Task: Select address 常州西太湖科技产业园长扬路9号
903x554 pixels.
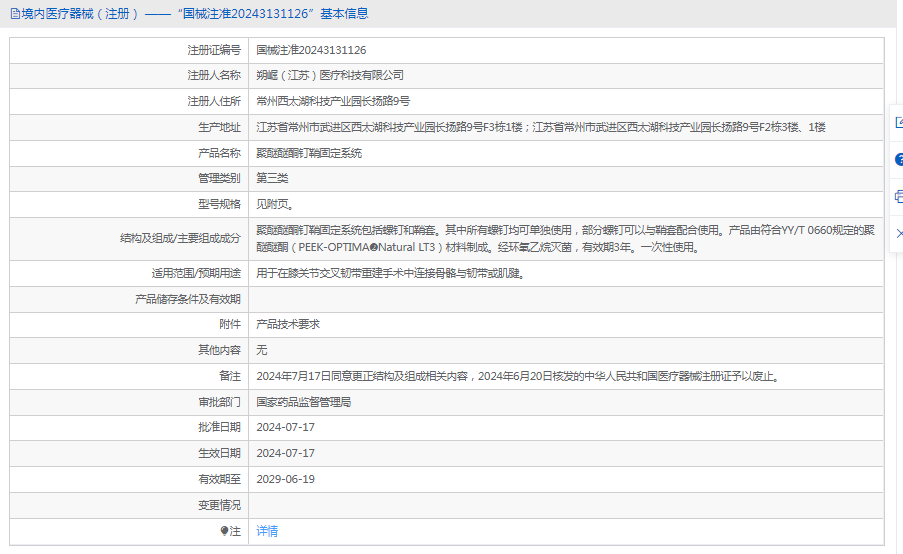Action: pyautogui.click(x=333, y=101)
